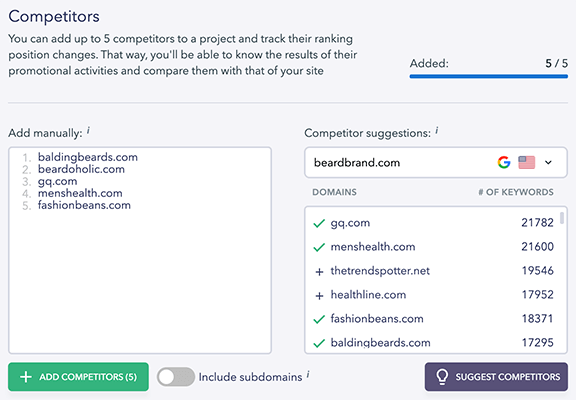Click the Added 5/5 progress bar
The width and height of the screenshot is (576, 400).
click(489, 76)
